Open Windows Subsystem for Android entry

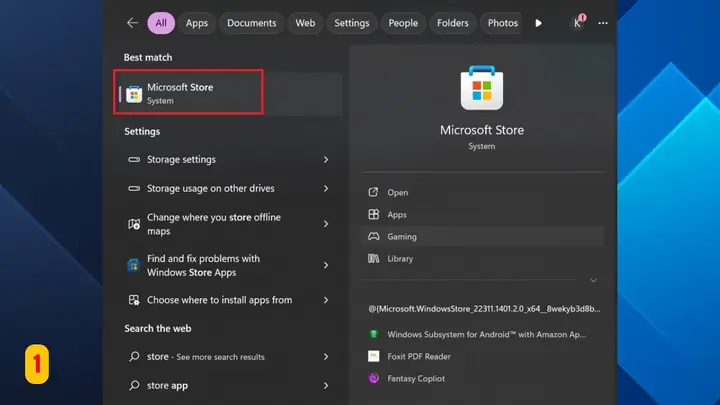click(482, 334)
